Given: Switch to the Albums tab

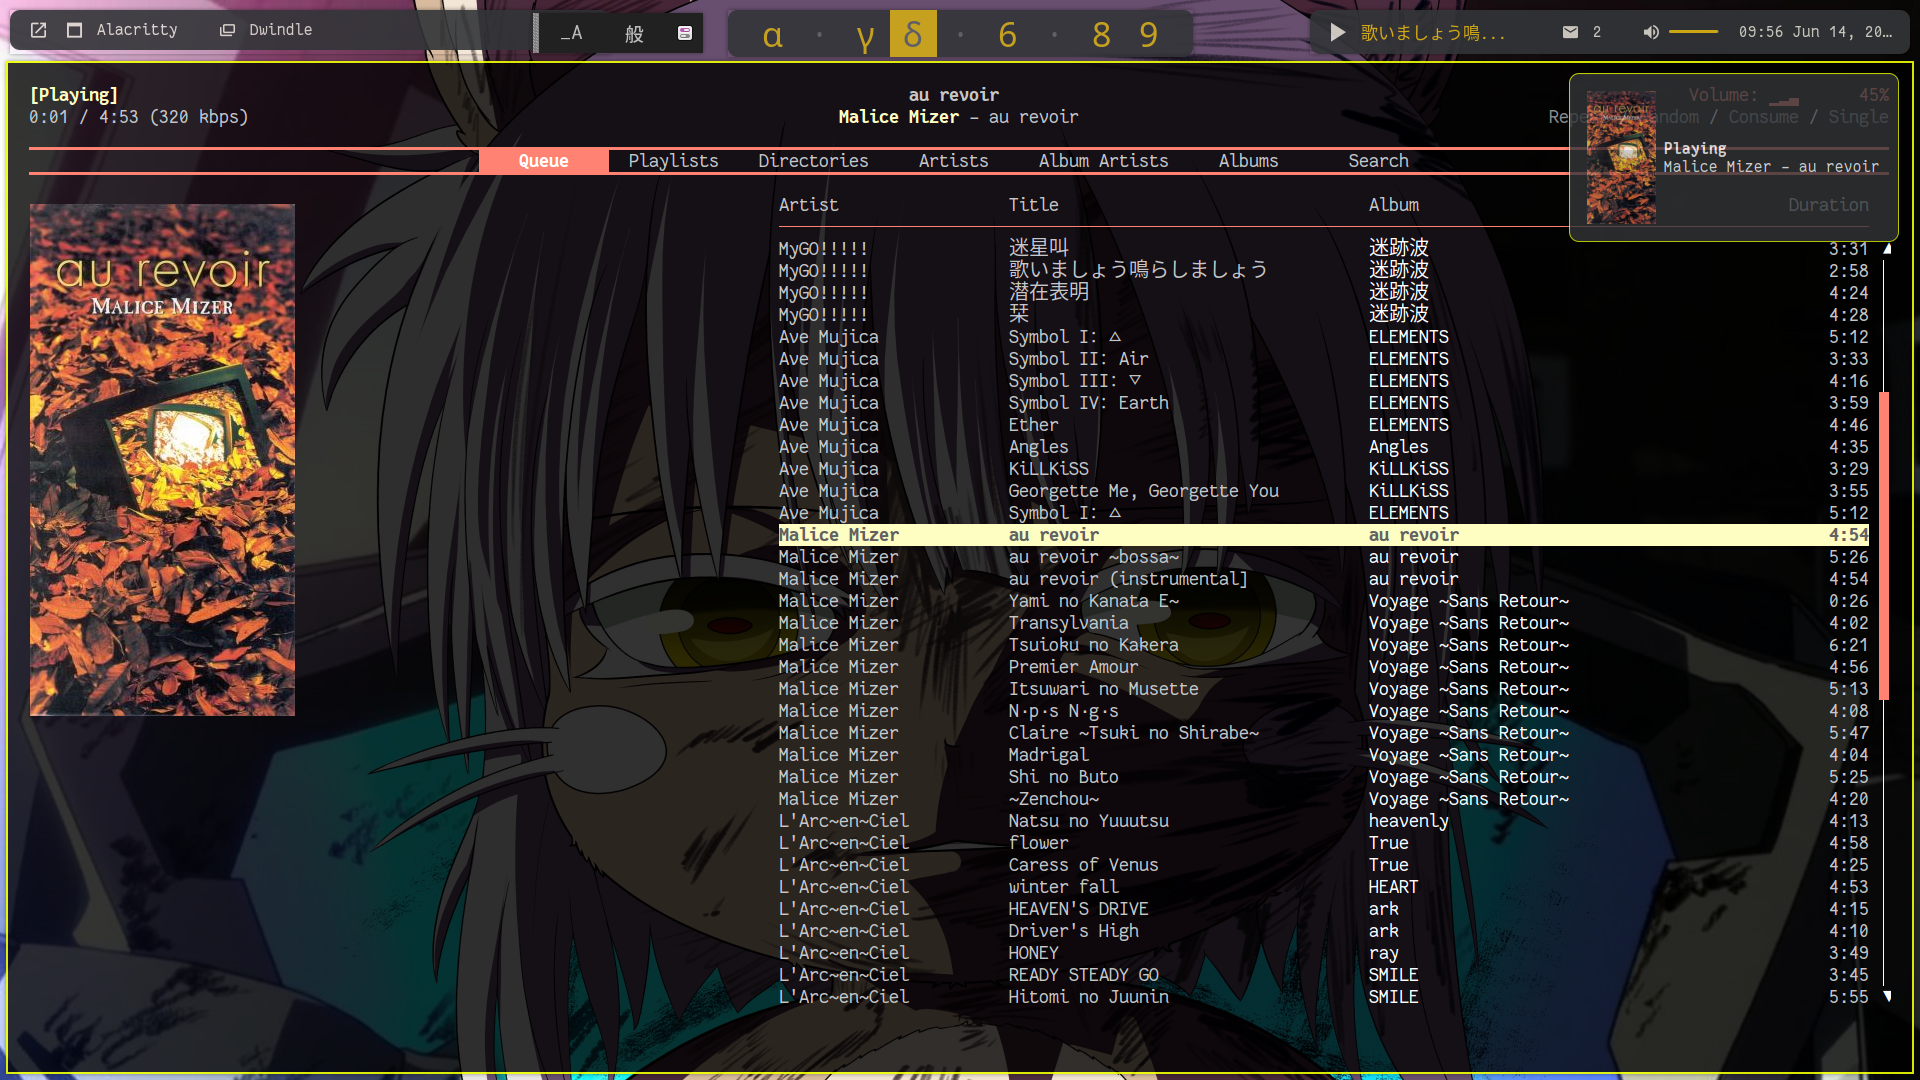Looking at the screenshot, I should (1248, 161).
